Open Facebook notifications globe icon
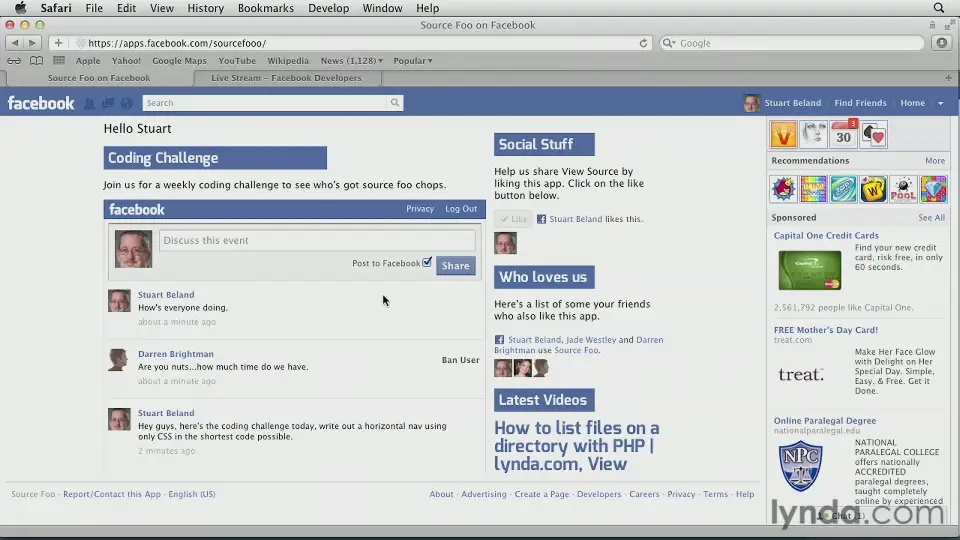The height and width of the screenshot is (540, 960). [x=126, y=103]
